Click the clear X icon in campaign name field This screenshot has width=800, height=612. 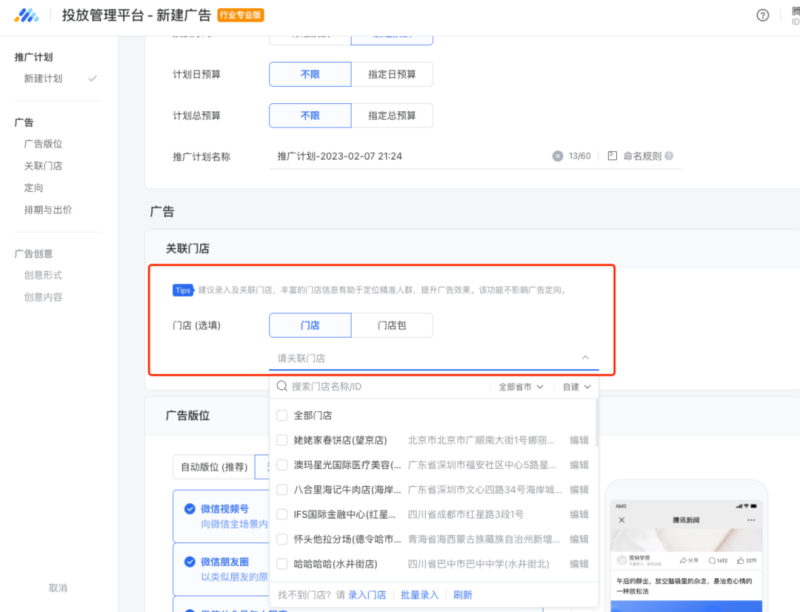(560, 156)
